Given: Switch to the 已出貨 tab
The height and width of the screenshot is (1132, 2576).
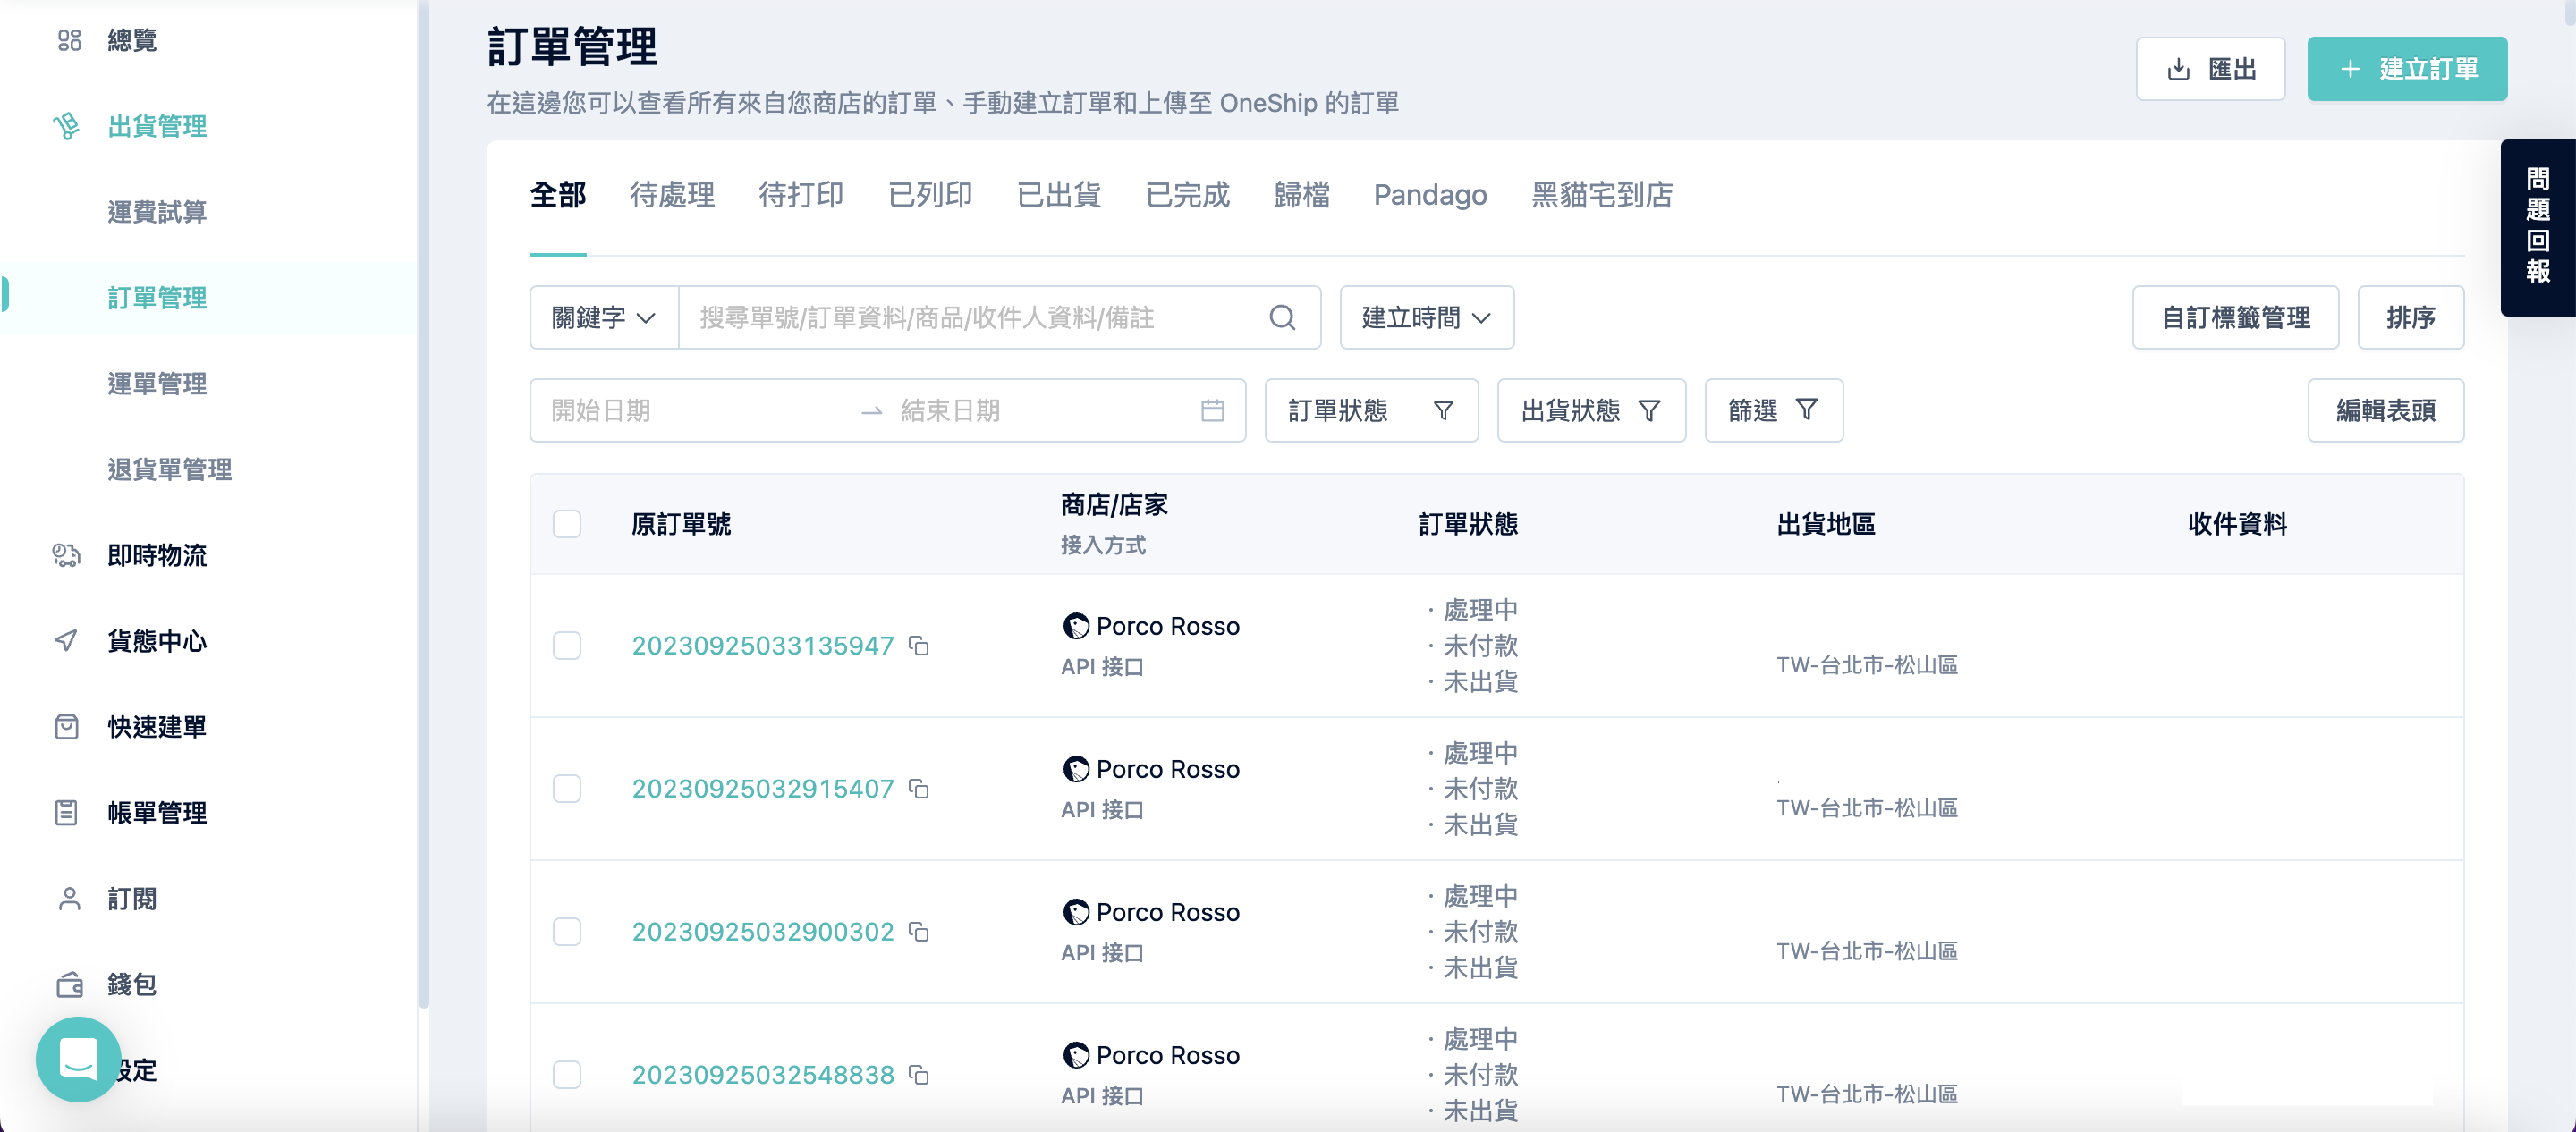Looking at the screenshot, I should [1059, 195].
